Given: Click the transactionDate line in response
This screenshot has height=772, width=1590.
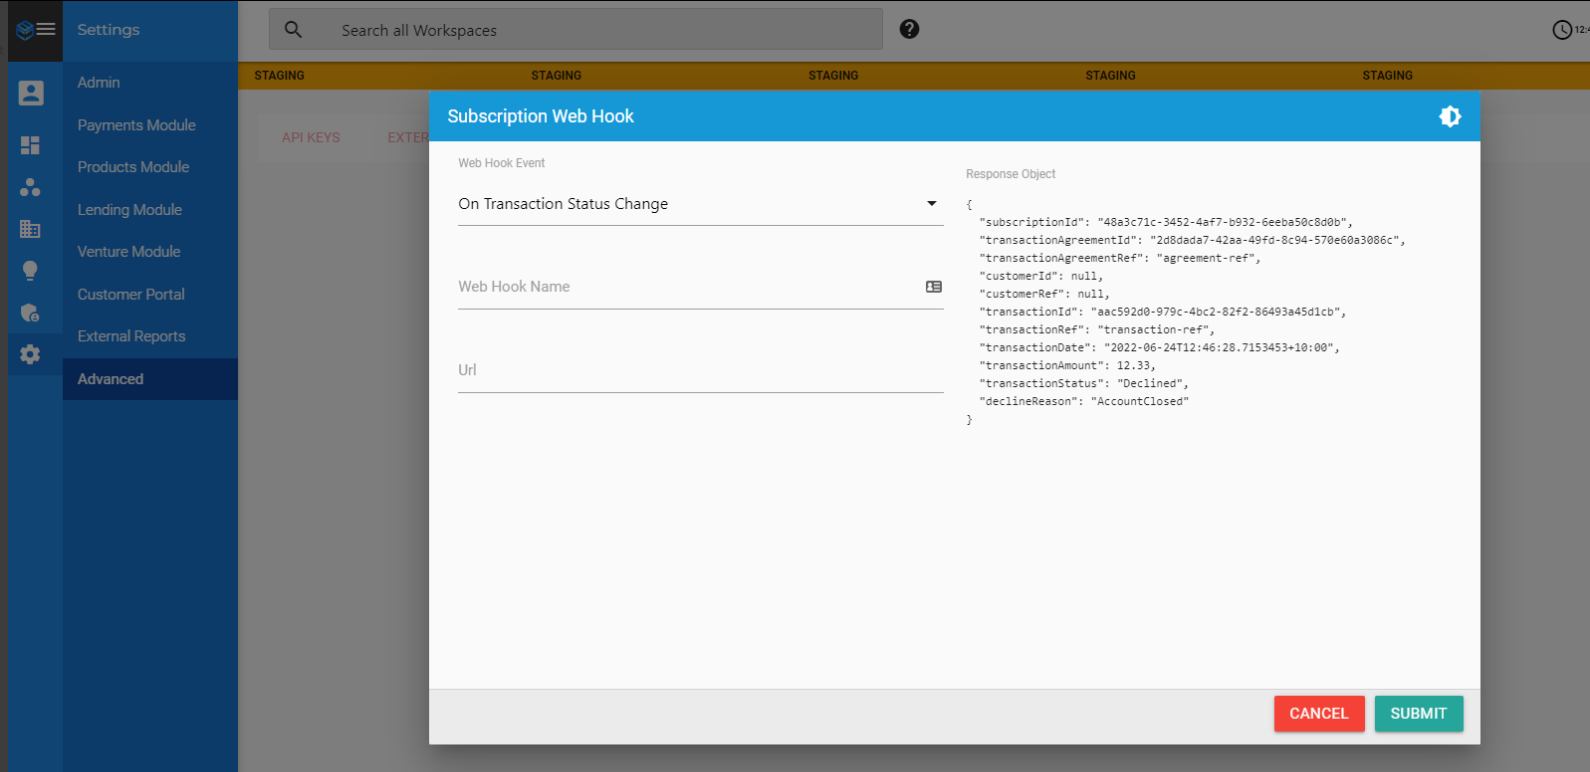Looking at the screenshot, I should tap(1159, 348).
